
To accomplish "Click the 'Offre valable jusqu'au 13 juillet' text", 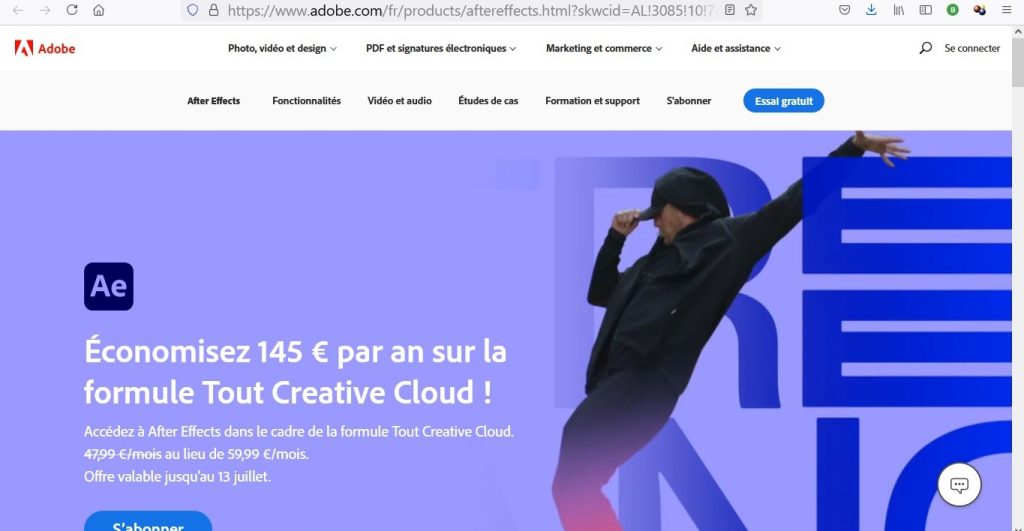I will [x=177, y=476].
